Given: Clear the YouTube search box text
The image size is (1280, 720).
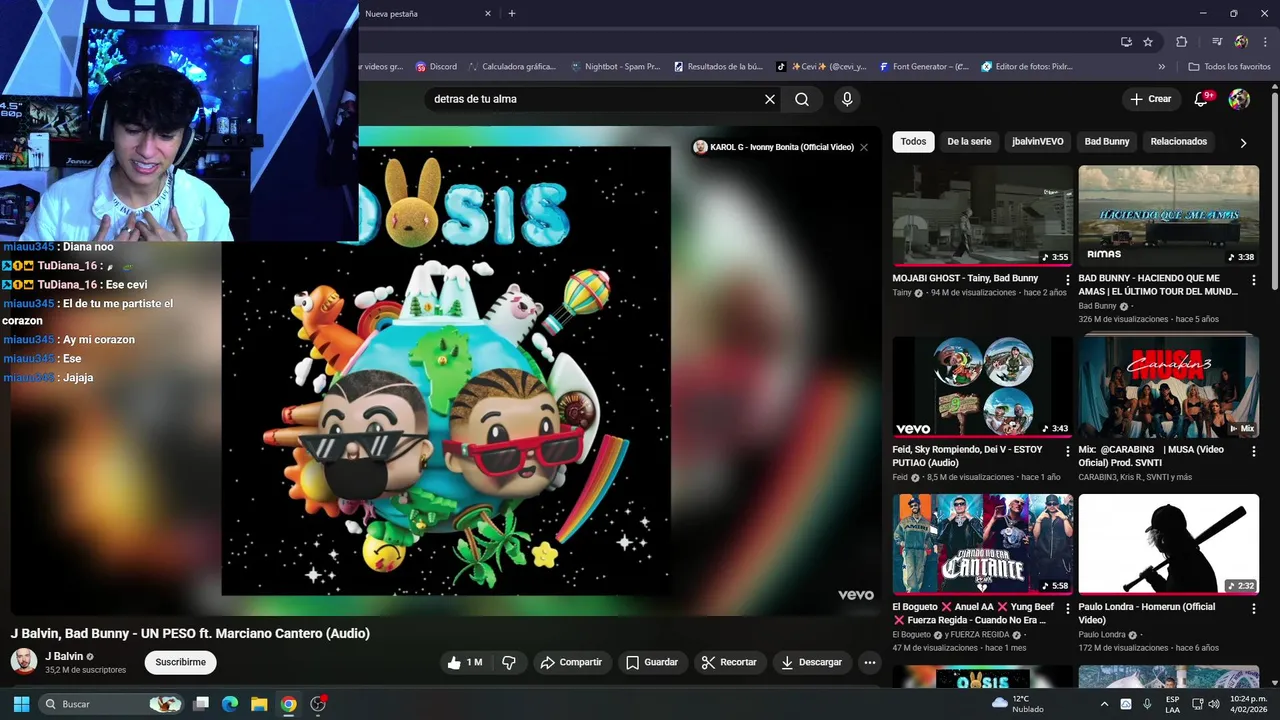Looking at the screenshot, I should click(770, 99).
